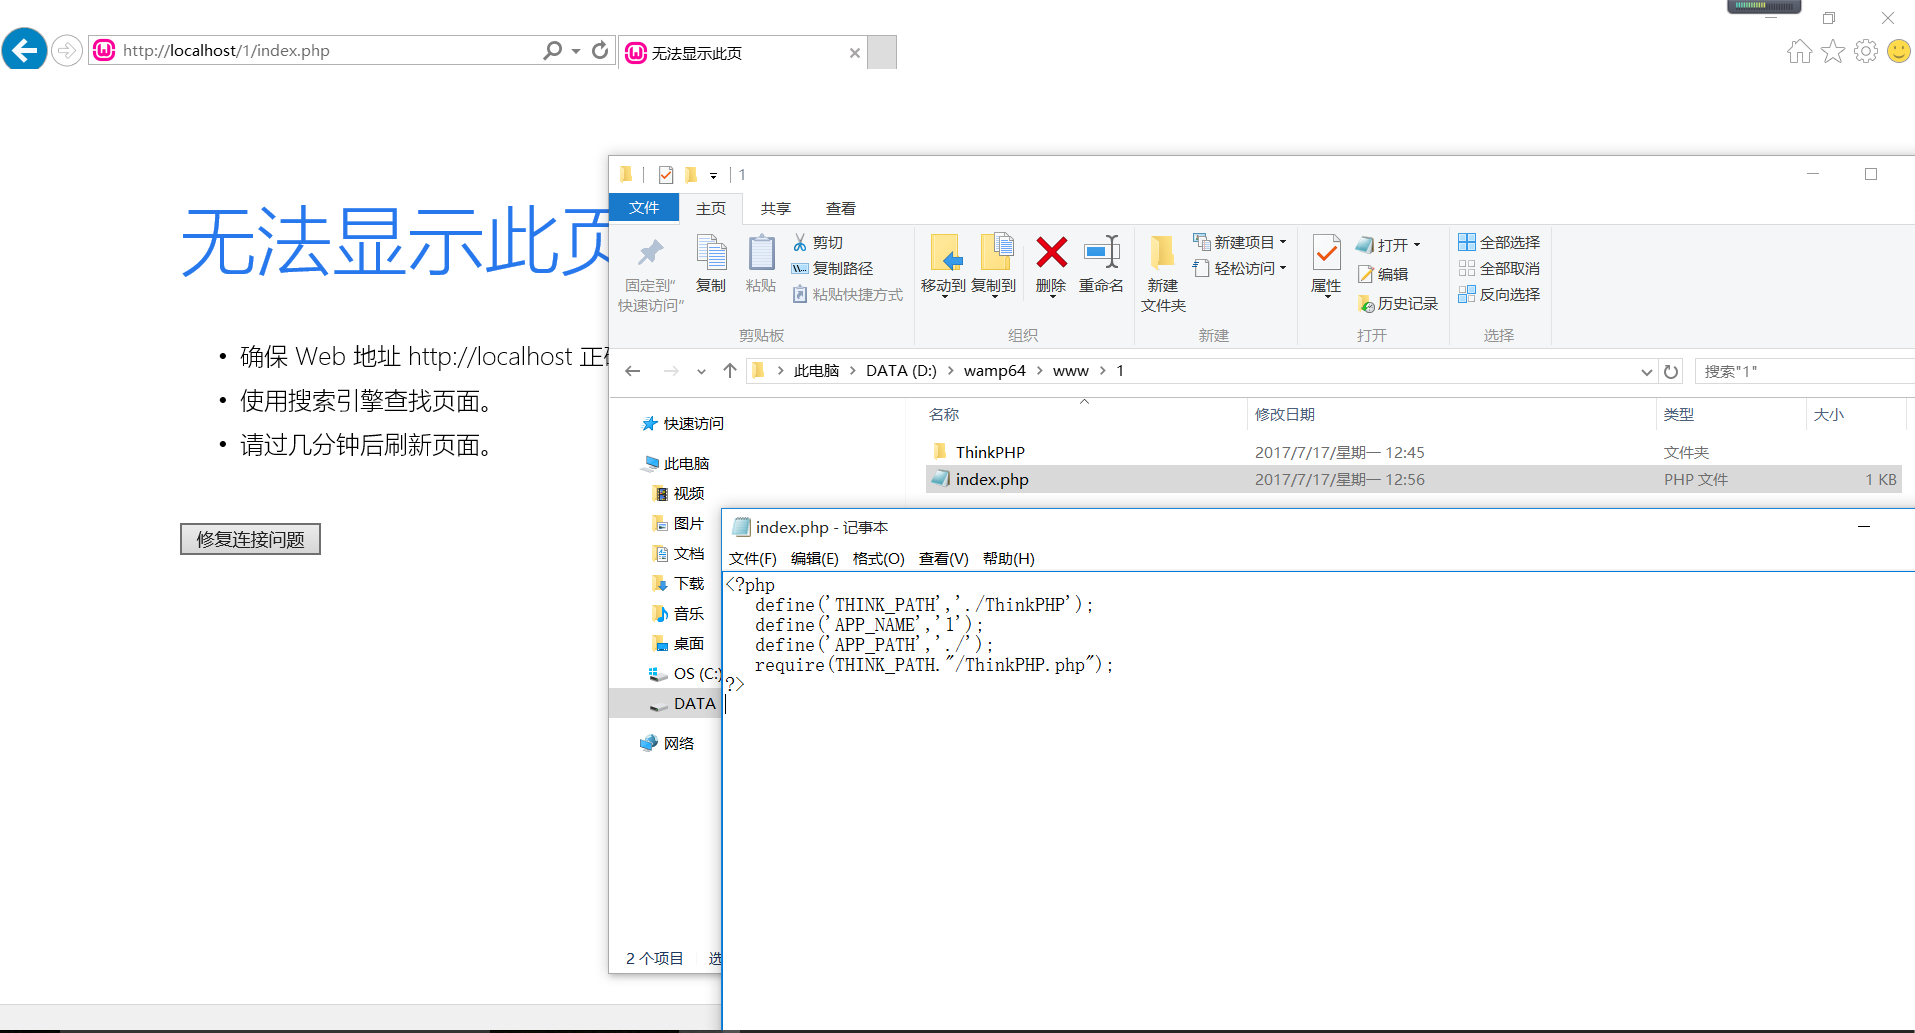Open quick access toolbar customize arrow
The height and width of the screenshot is (1033, 1915).
point(713,175)
